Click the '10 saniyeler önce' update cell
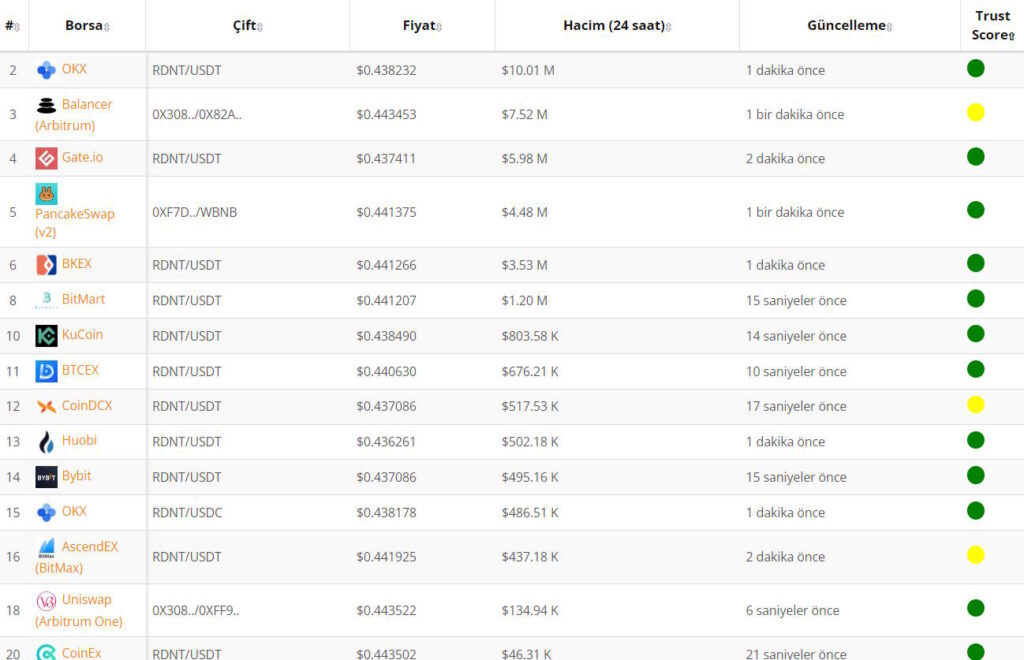Image resolution: width=1024 pixels, height=660 pixels. (796, 371)
